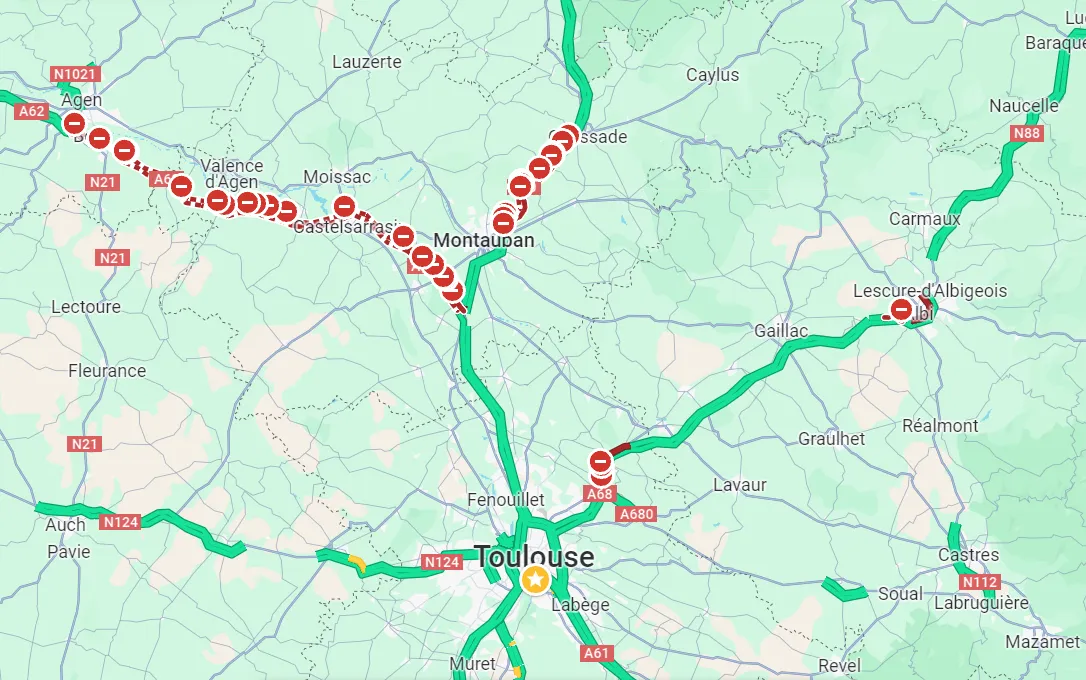Viewport: 1086px width, 680px height.
Task: Click the Caylus town label
Action: 713,75
